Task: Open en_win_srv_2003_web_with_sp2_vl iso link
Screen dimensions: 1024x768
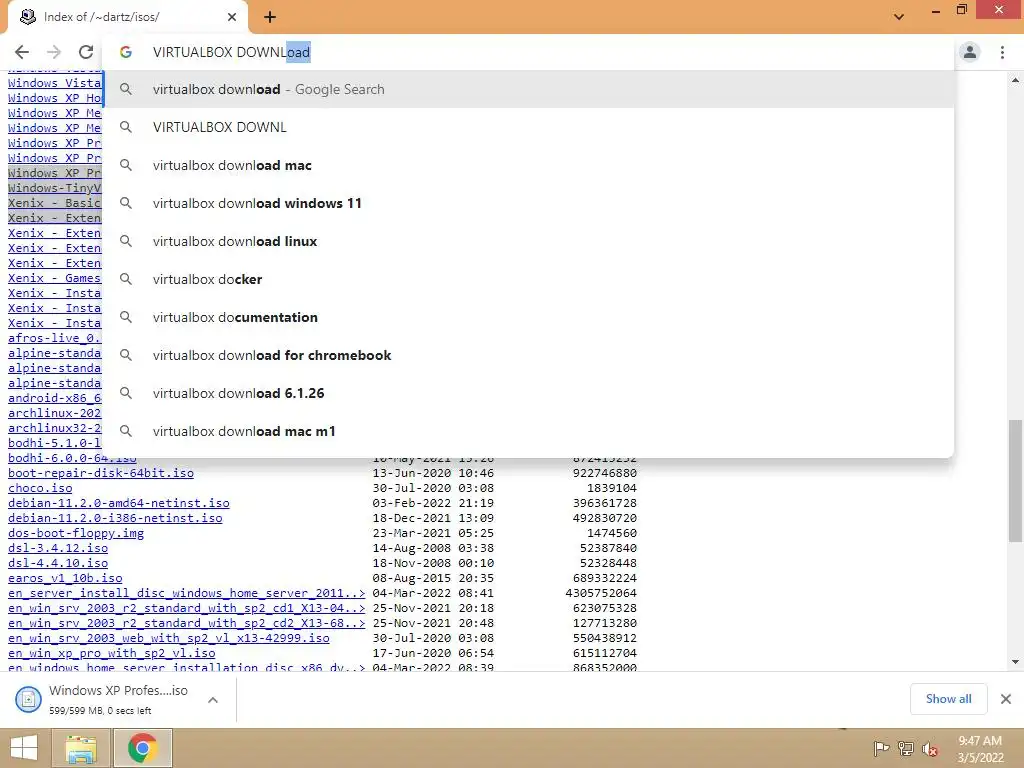Action: coord(168,638)
